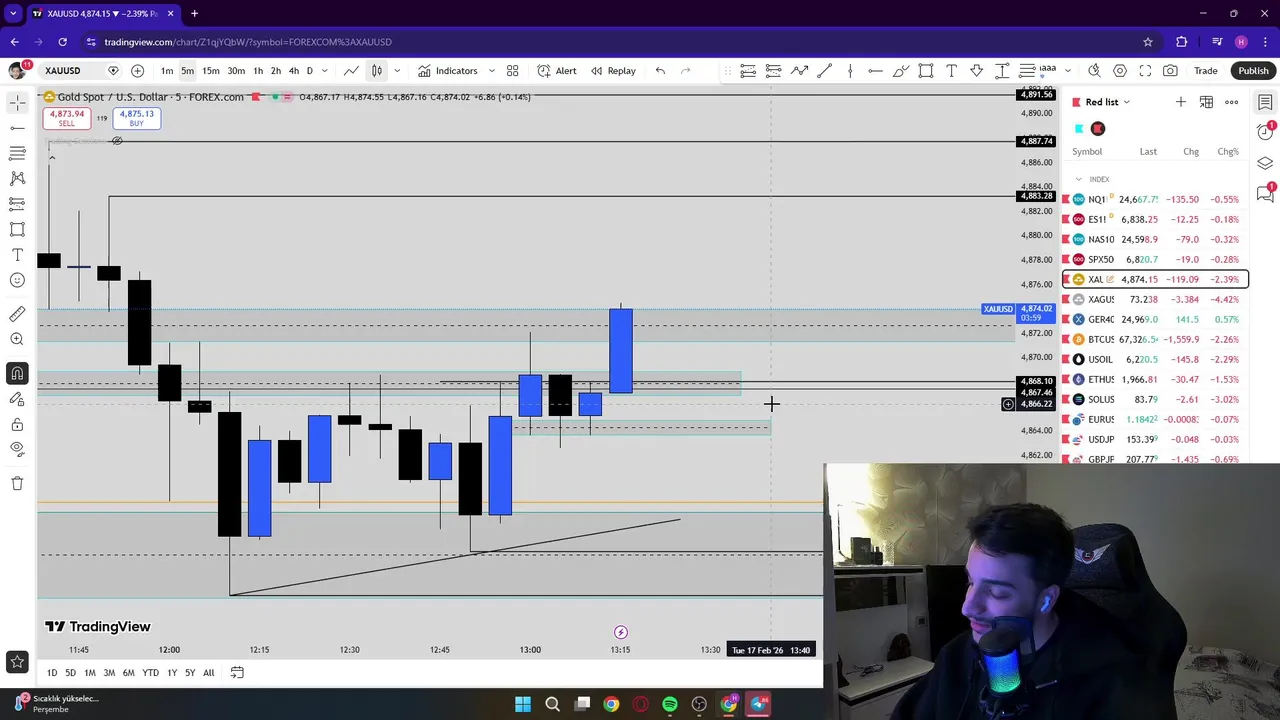Viewport: 1280px width, 720px height.
Task: Select the cyan flag color filter
Action: pos(1079,129)
